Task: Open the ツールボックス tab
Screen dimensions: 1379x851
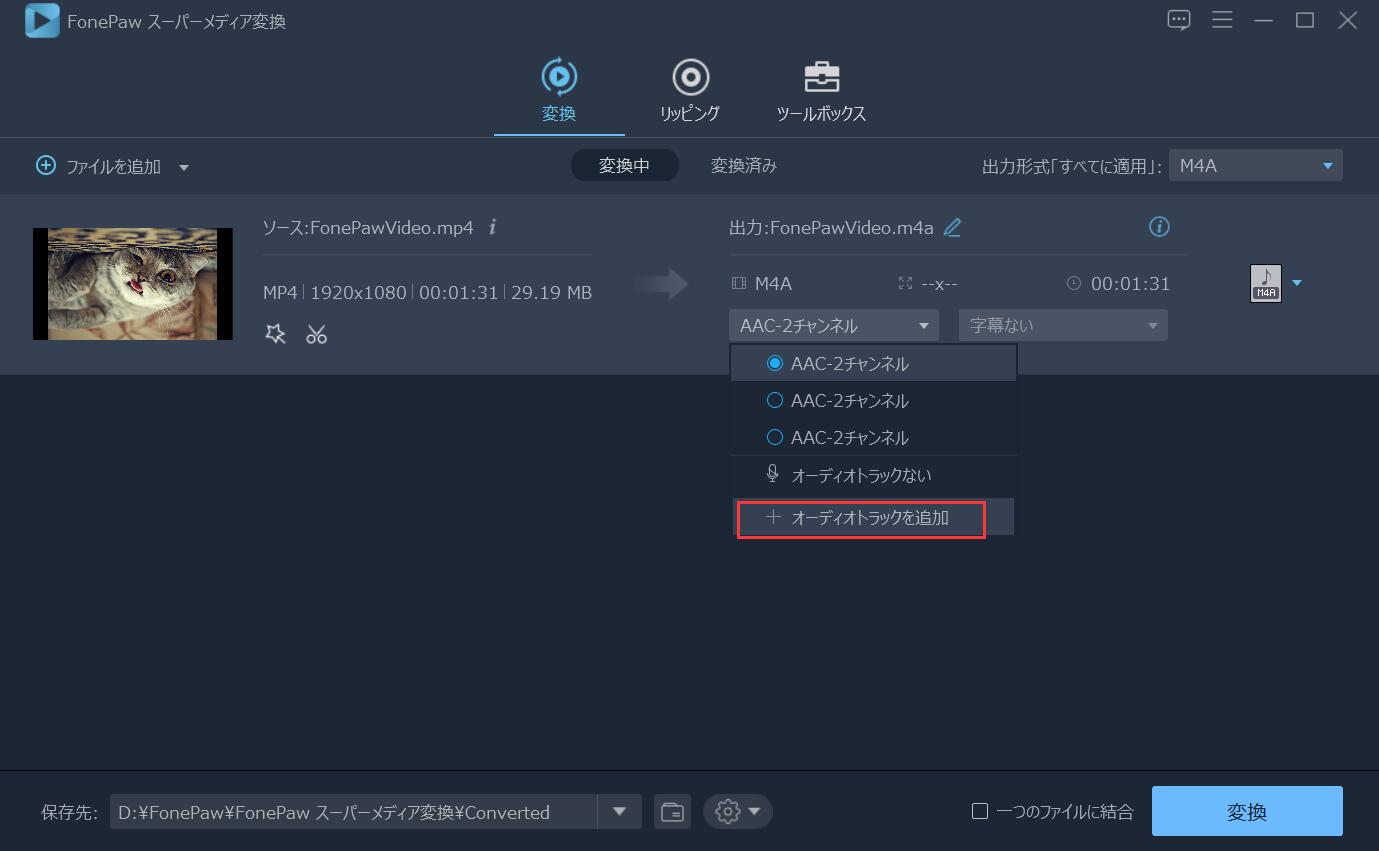Action: [x=821, y=91]
